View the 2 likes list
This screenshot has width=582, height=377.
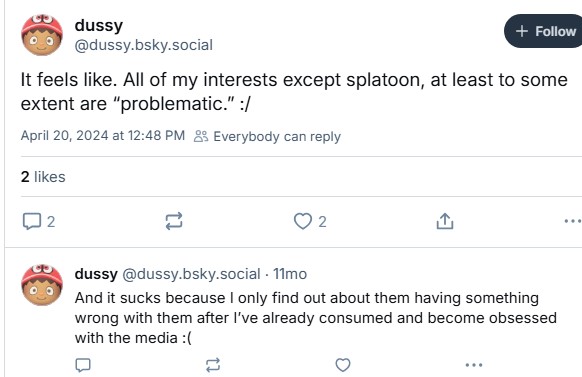(43, 177)
